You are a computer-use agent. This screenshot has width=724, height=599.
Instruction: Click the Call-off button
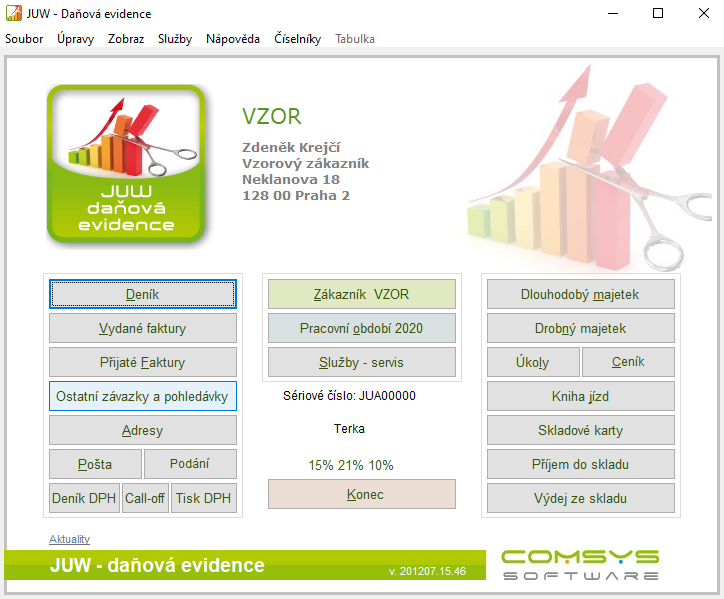(x=145, y=498)
